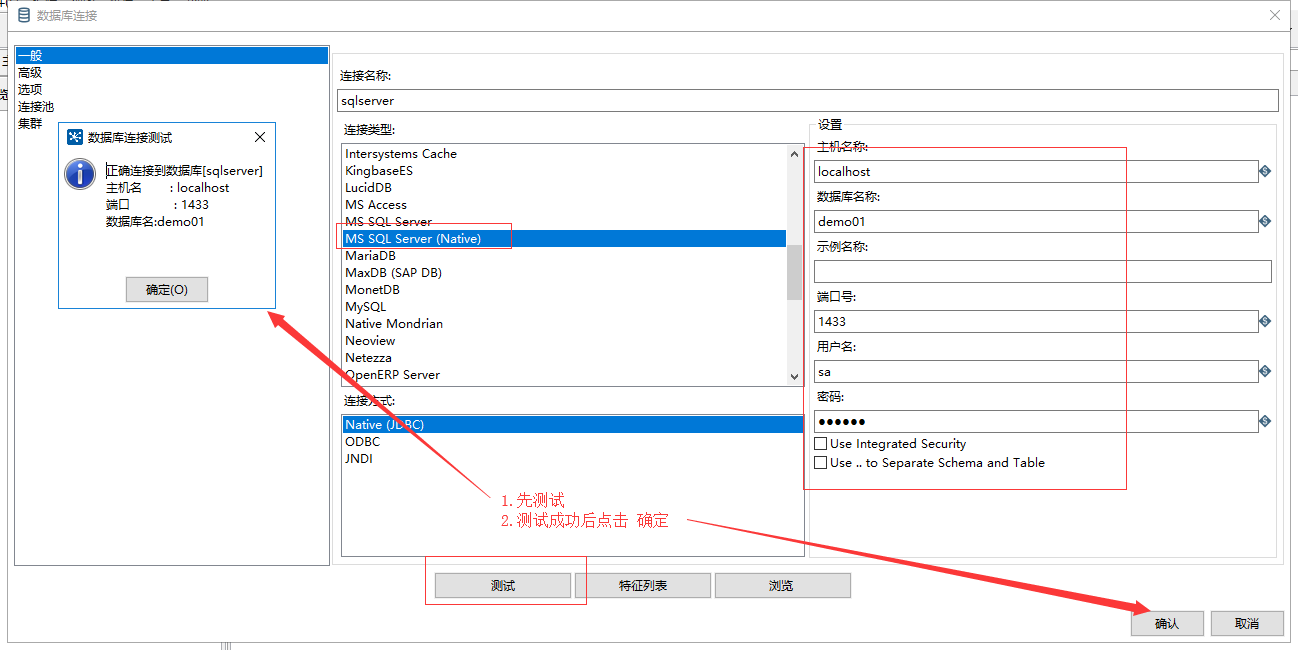Choose ODBC as the connection method
Viewport: 1298px width, 650px height.
pos(365,441)
